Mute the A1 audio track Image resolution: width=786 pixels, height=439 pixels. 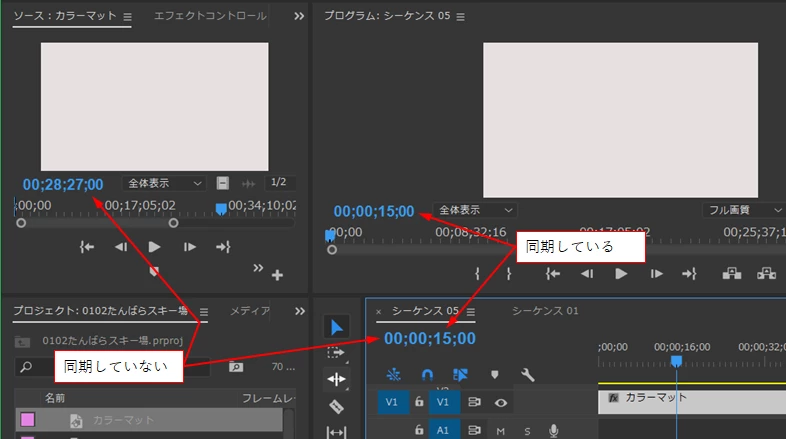(x=500, y=431)
